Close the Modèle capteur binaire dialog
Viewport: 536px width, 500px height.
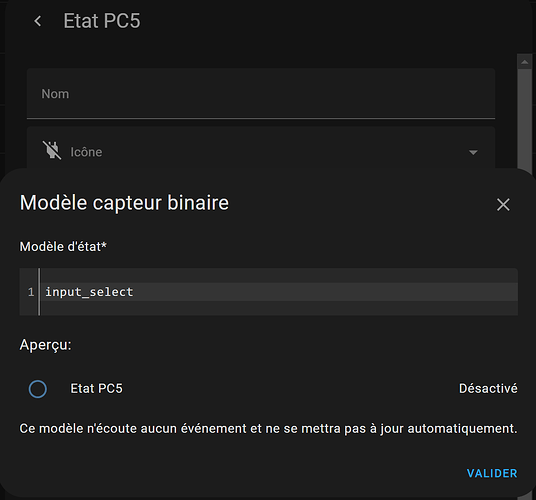[503, 205]
